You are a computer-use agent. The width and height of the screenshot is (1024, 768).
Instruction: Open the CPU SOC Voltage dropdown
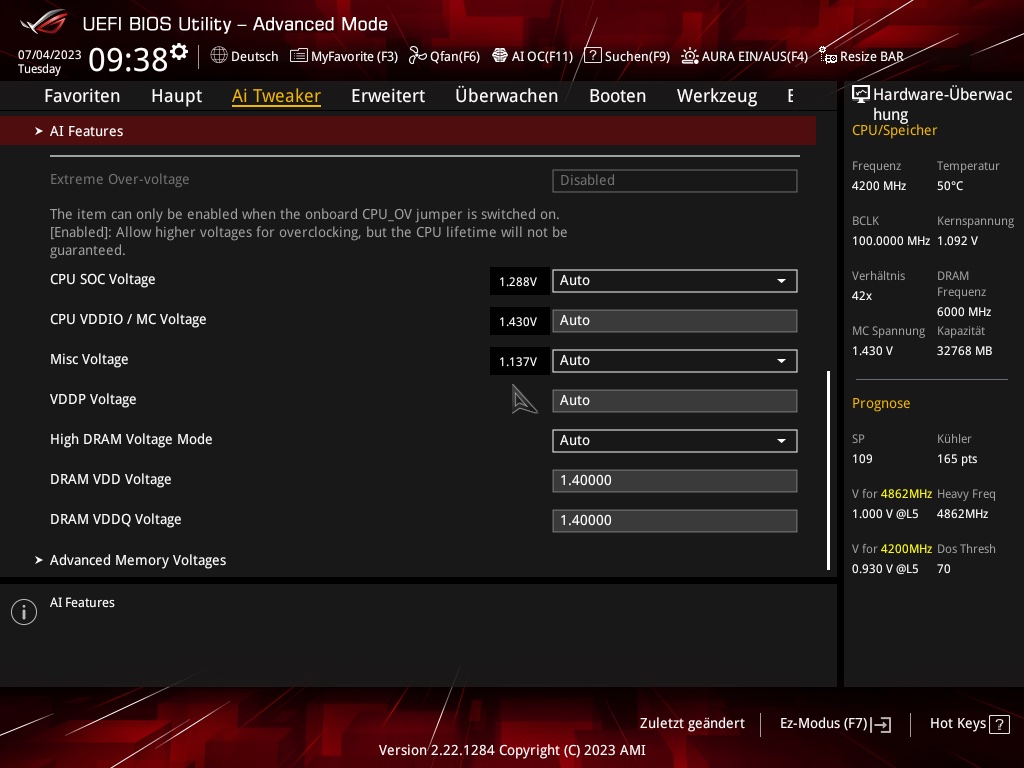click(675, 281)
